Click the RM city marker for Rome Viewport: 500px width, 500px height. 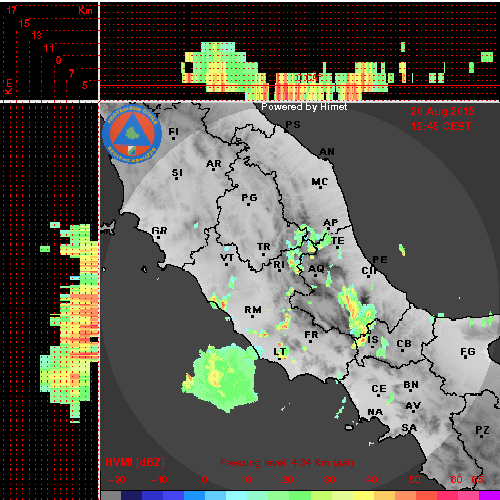pyautogui.click(x=253, y=311)
